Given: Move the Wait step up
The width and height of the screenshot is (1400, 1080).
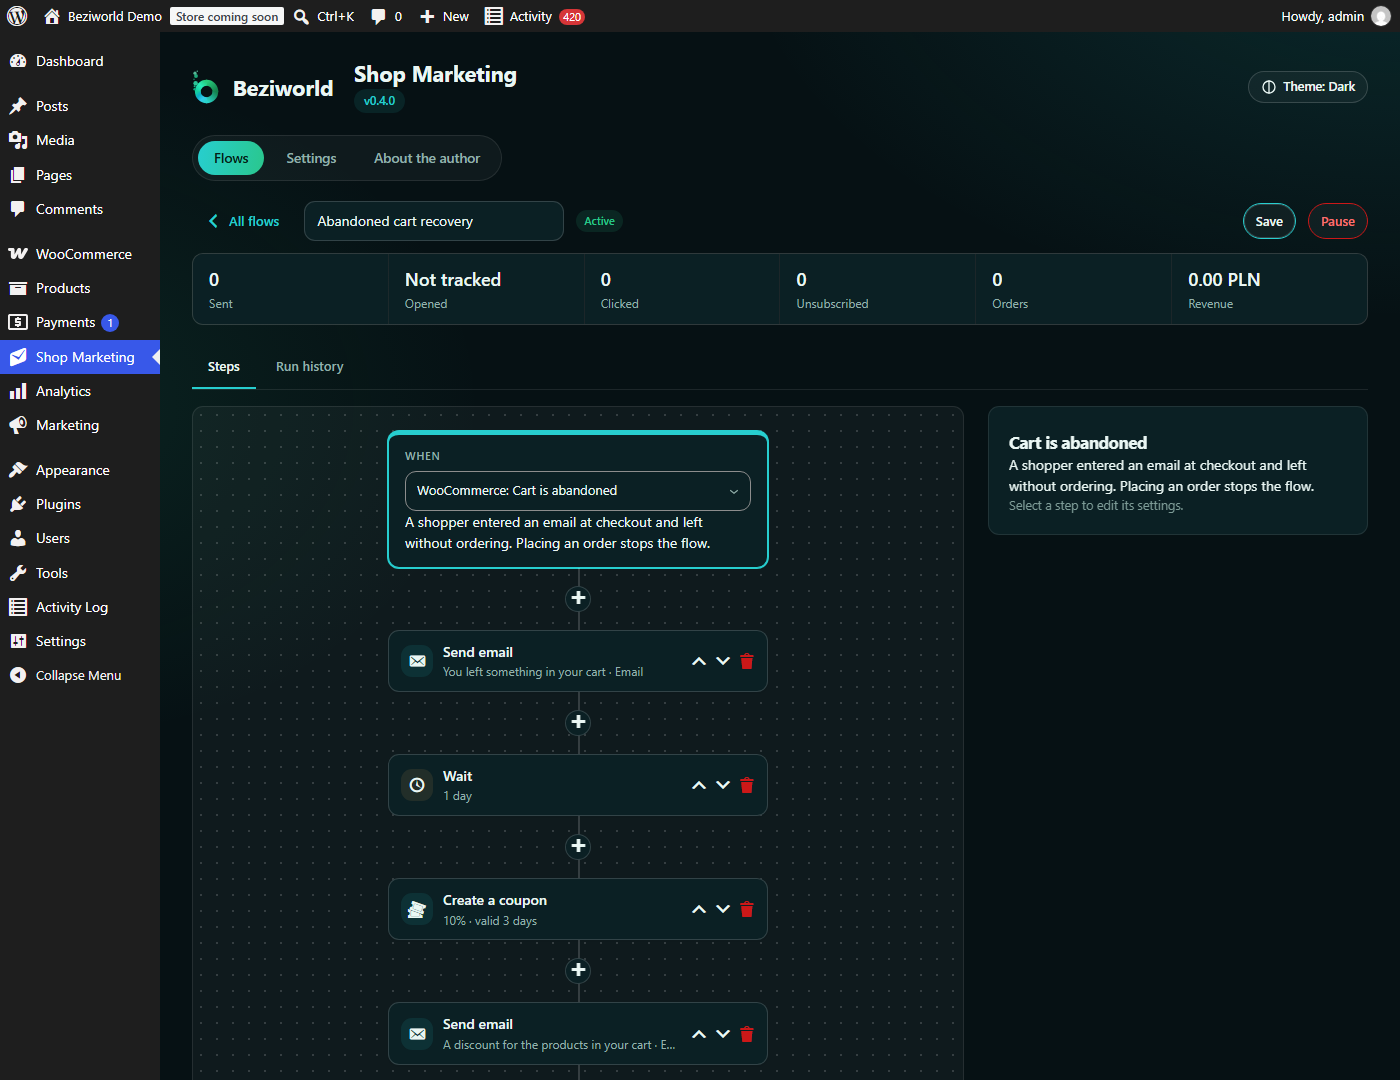Looking at the screenshot, I should [x=699, y=785].
